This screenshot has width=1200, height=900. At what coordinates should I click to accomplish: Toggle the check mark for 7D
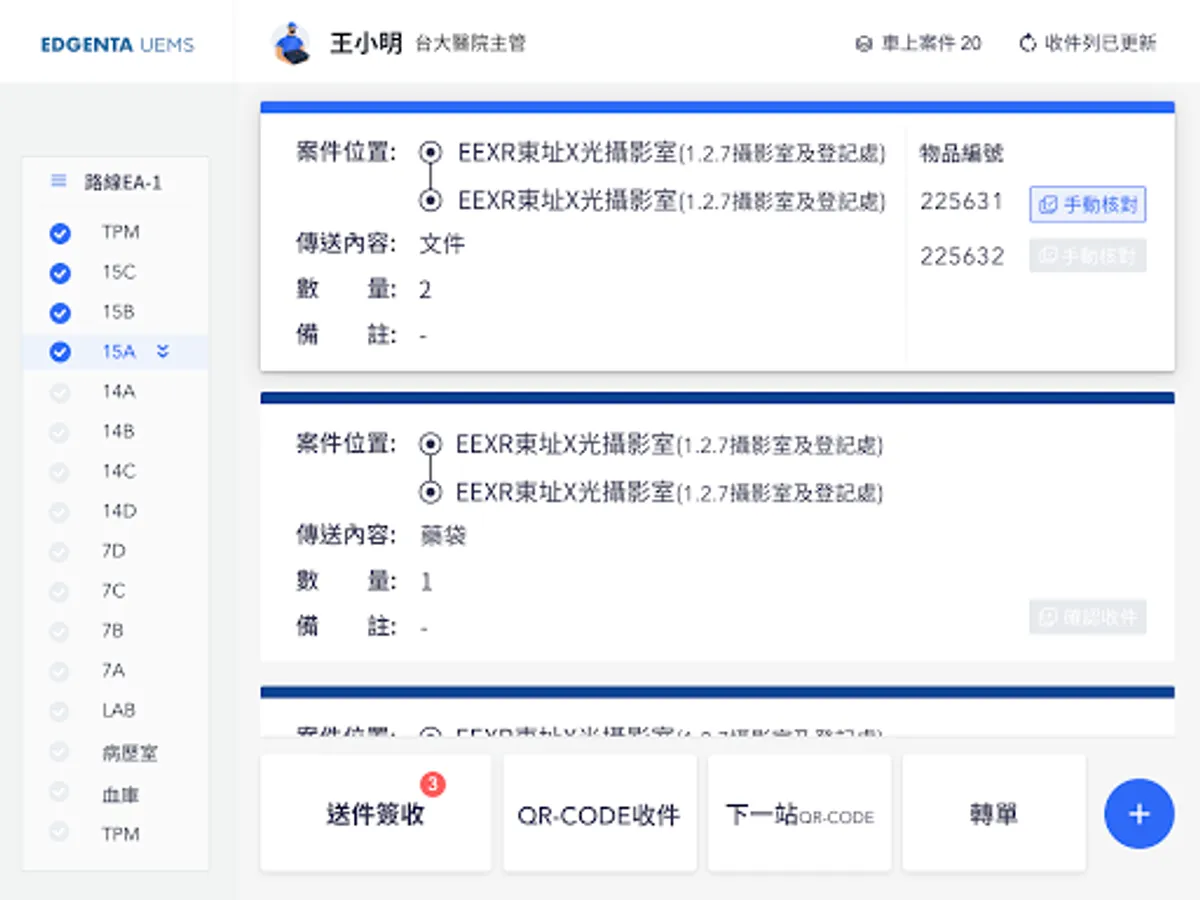pyautogui.click(x=60, y=552)
